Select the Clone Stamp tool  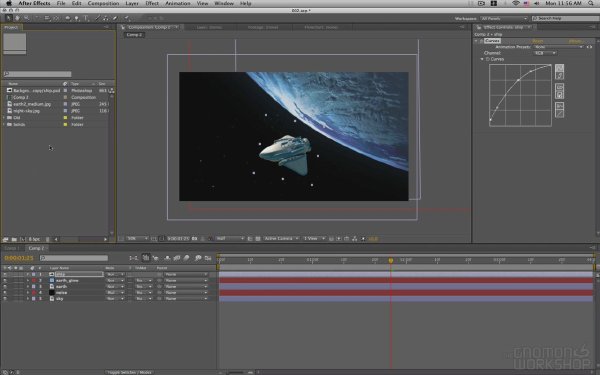pyautogui.click(x=106, y=18)
